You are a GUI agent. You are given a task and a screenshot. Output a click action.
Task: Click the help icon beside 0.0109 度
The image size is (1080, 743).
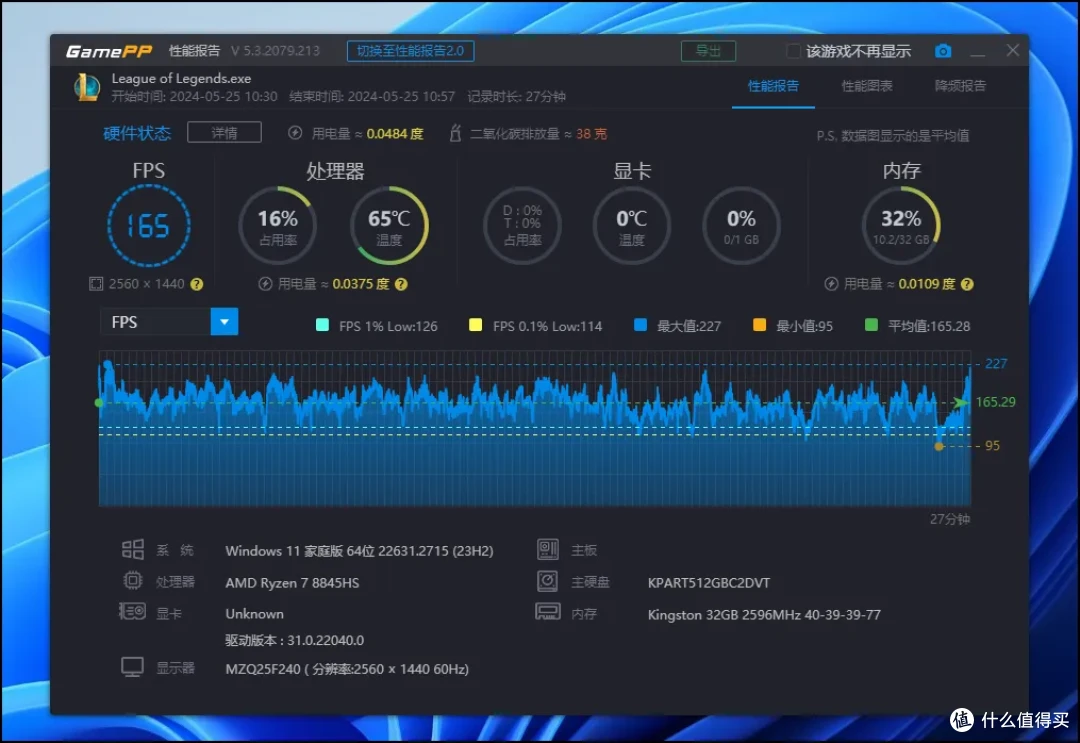(x=967, y=284)
